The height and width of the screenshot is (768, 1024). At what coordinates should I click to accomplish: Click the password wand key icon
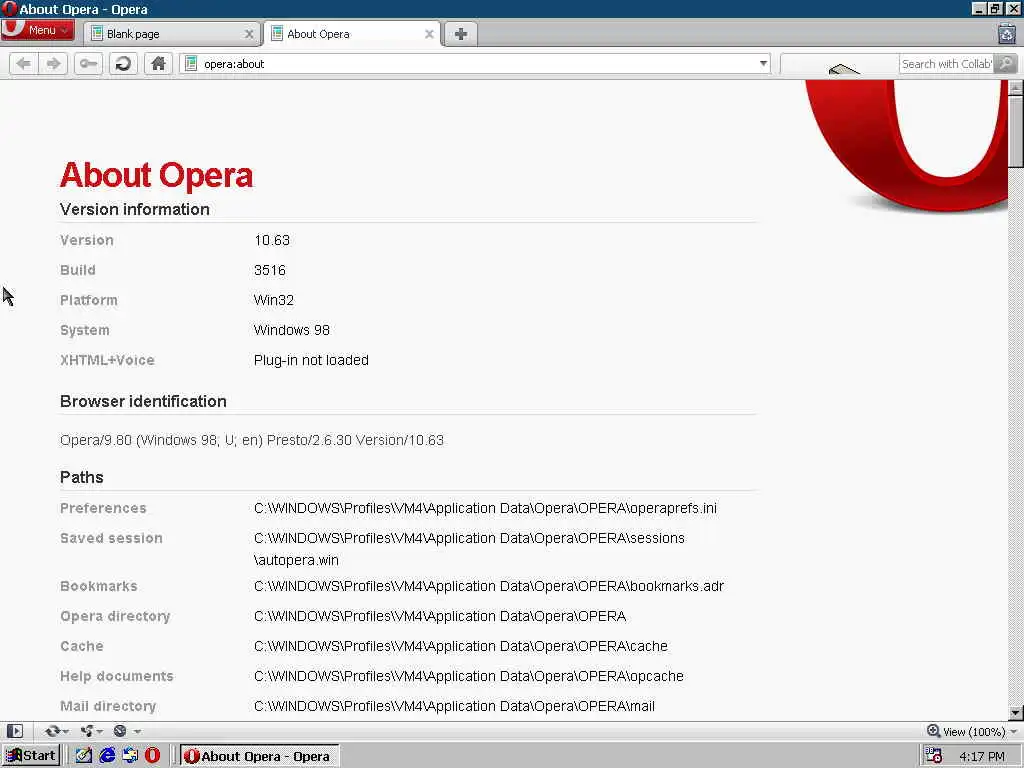click(88, 63)
